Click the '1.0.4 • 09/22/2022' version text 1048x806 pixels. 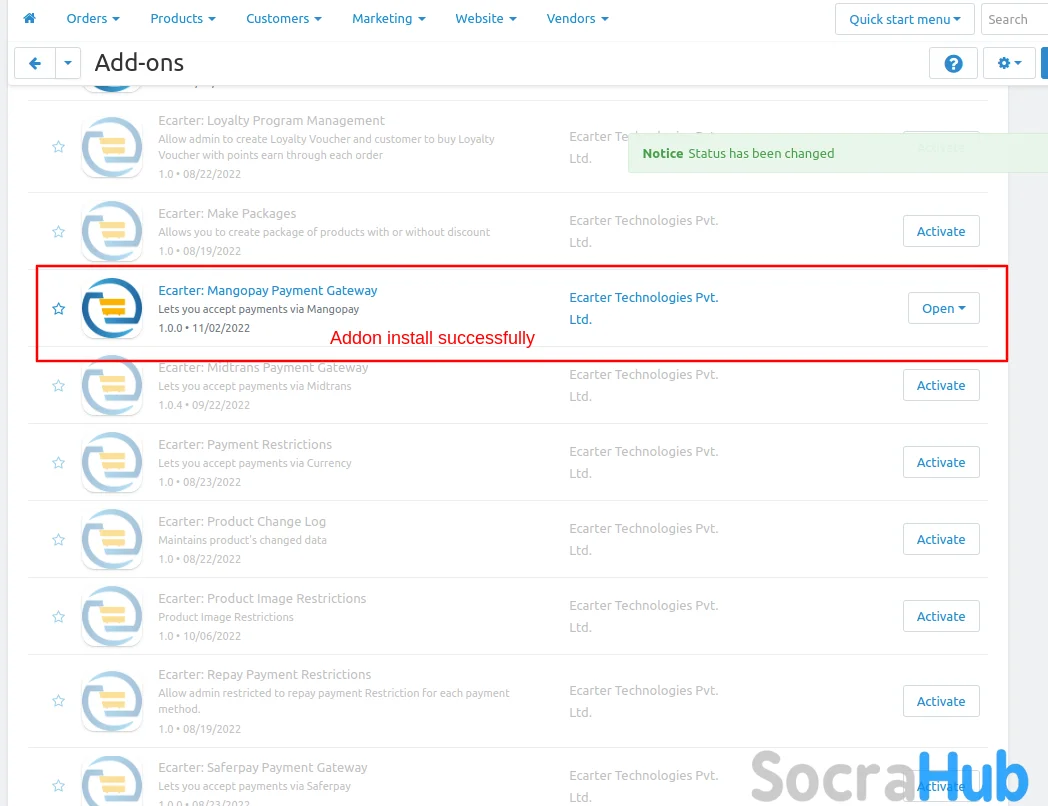tap(203, 405)
